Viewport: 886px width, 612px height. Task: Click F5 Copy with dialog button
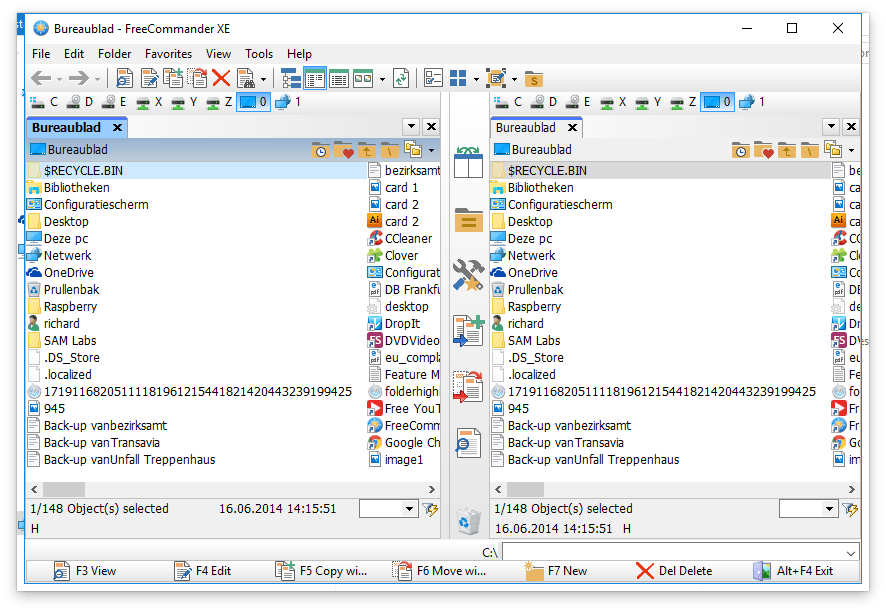coord(321,571)
